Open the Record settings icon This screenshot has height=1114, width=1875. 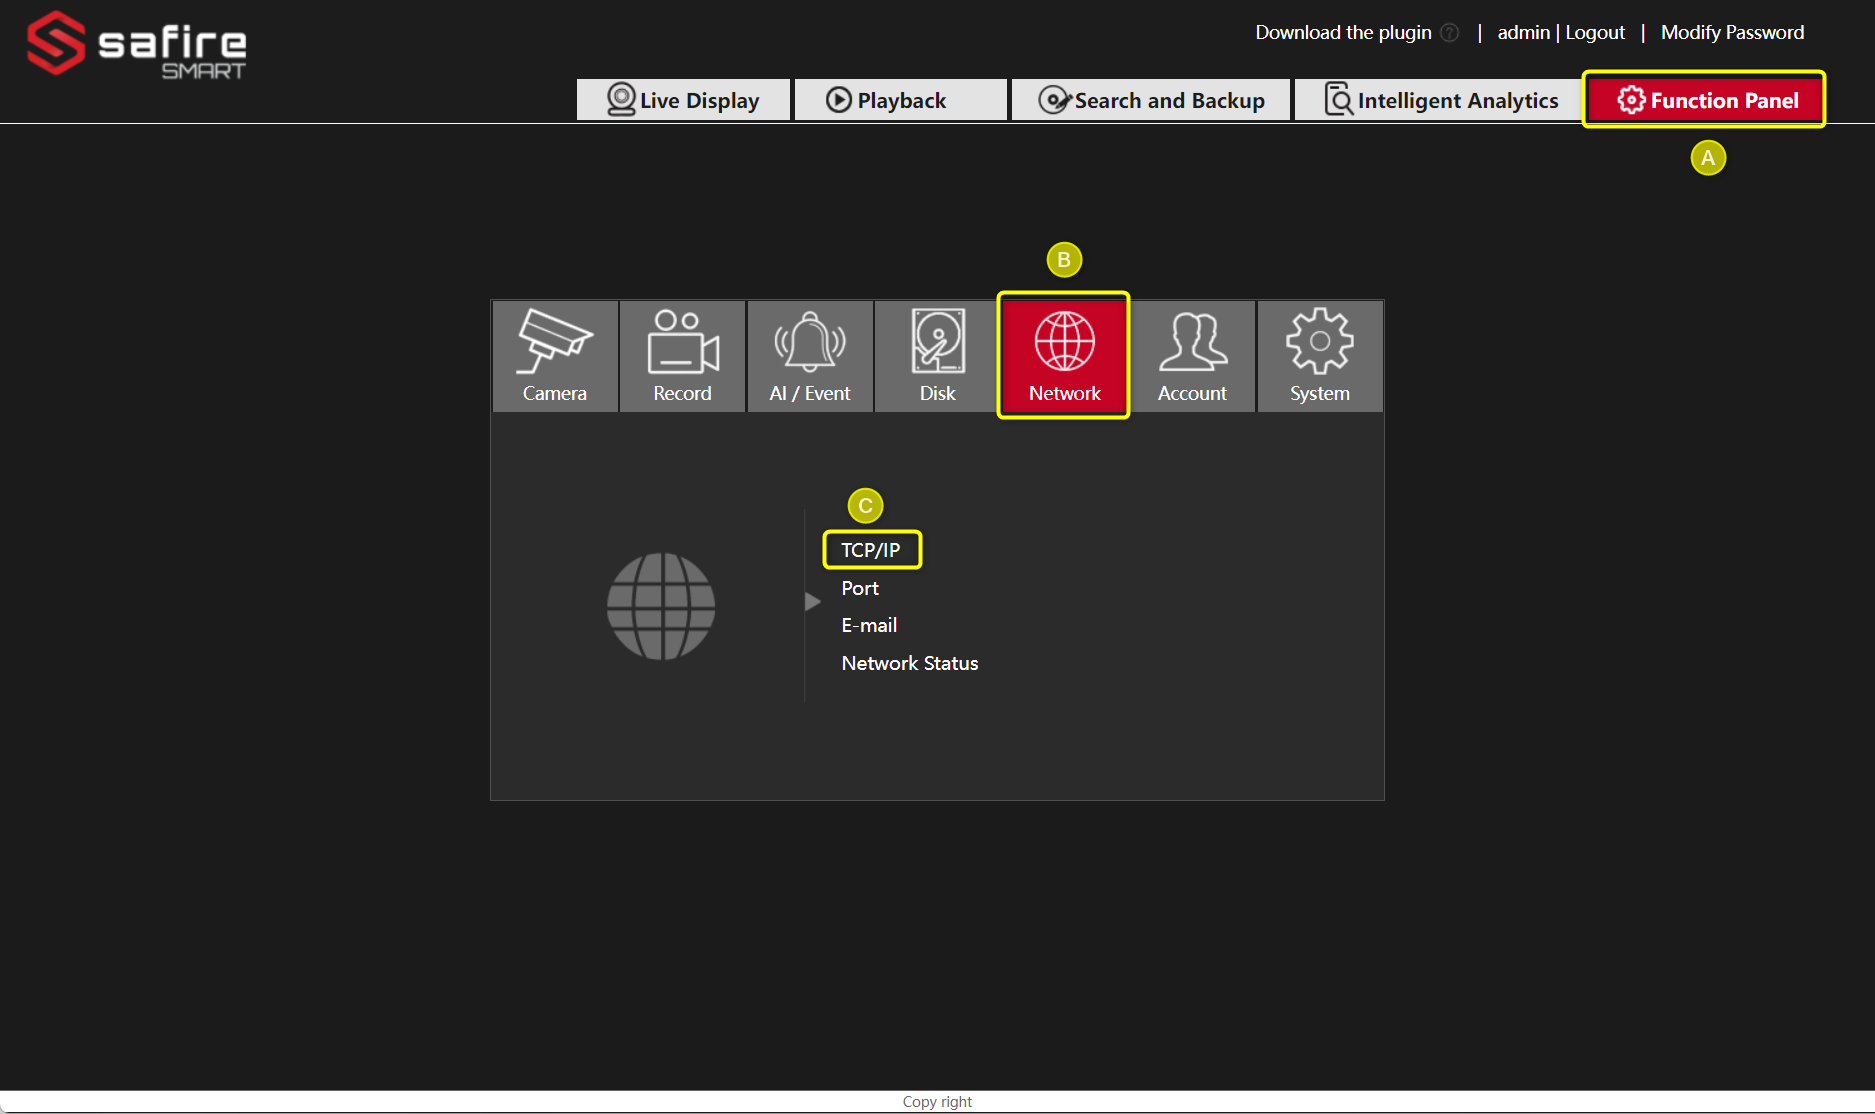[x=683, y=356]
